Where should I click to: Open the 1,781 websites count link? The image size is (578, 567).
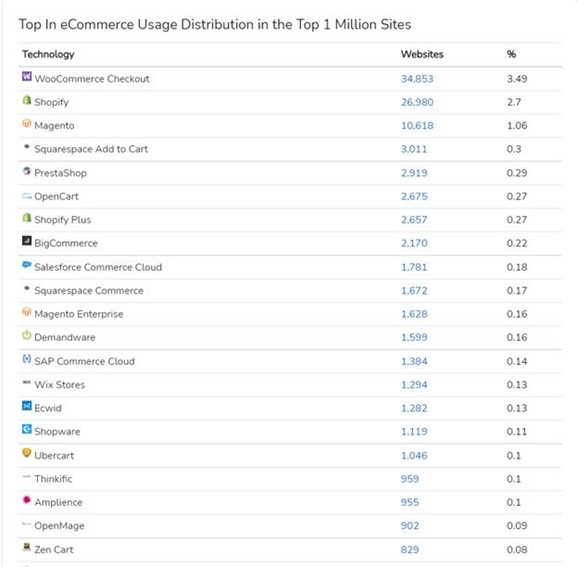pyautogui.click(x=414, y=267)
